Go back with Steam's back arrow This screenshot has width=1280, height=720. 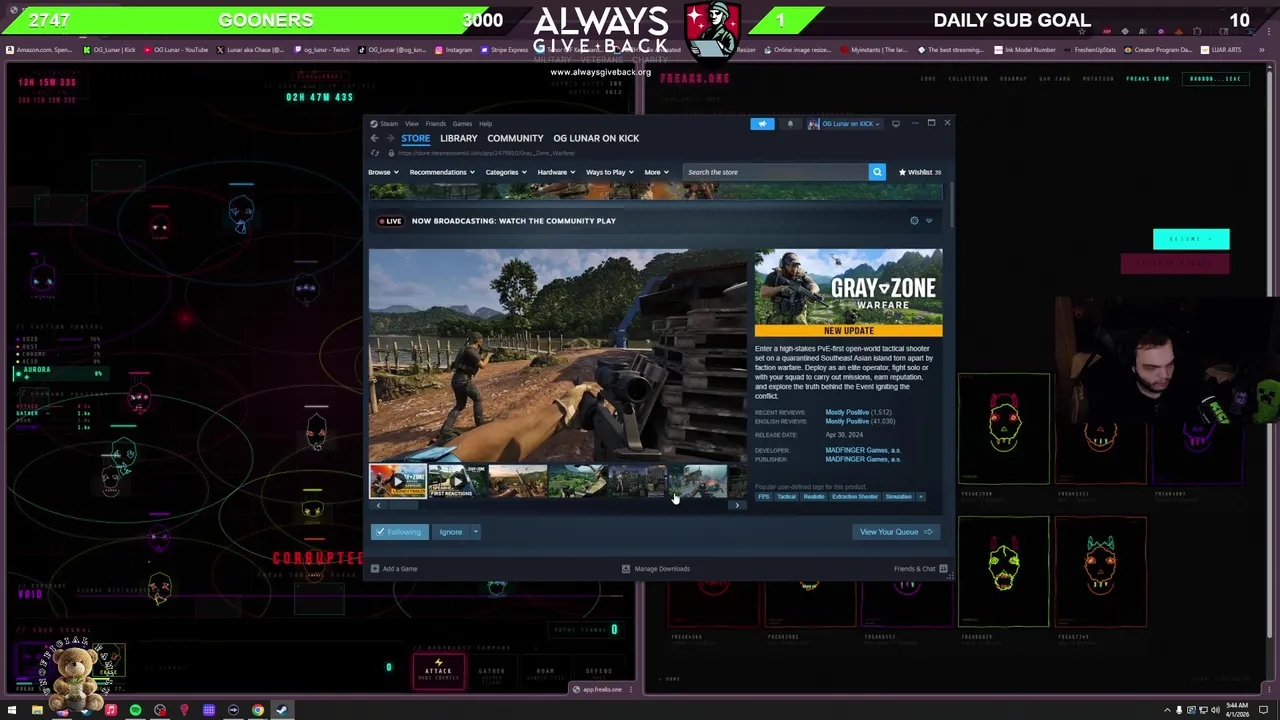click(375, 138)
